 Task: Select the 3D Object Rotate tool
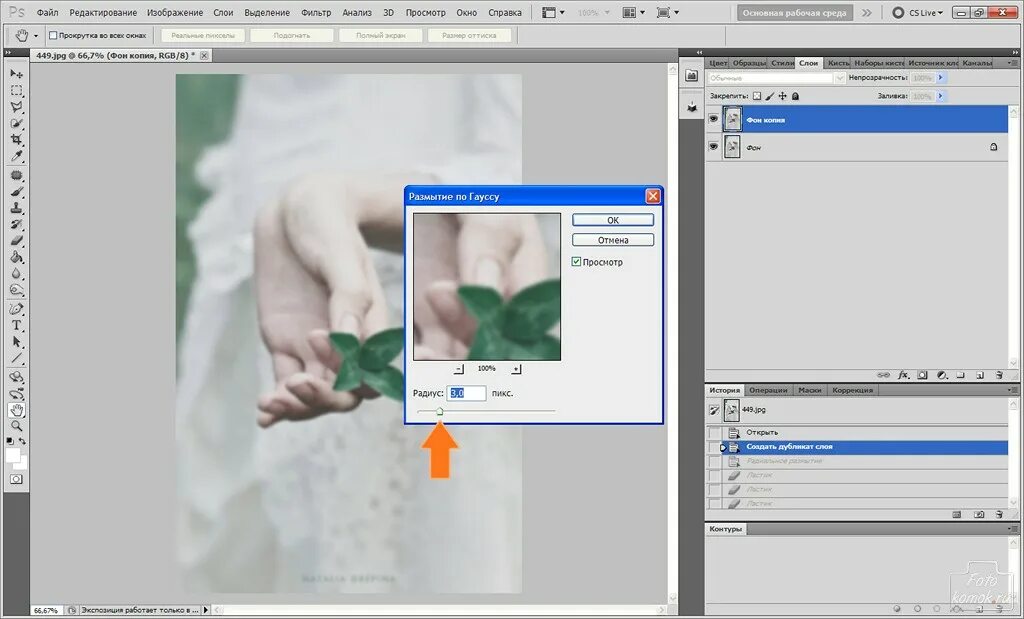[x=16, y=377]
